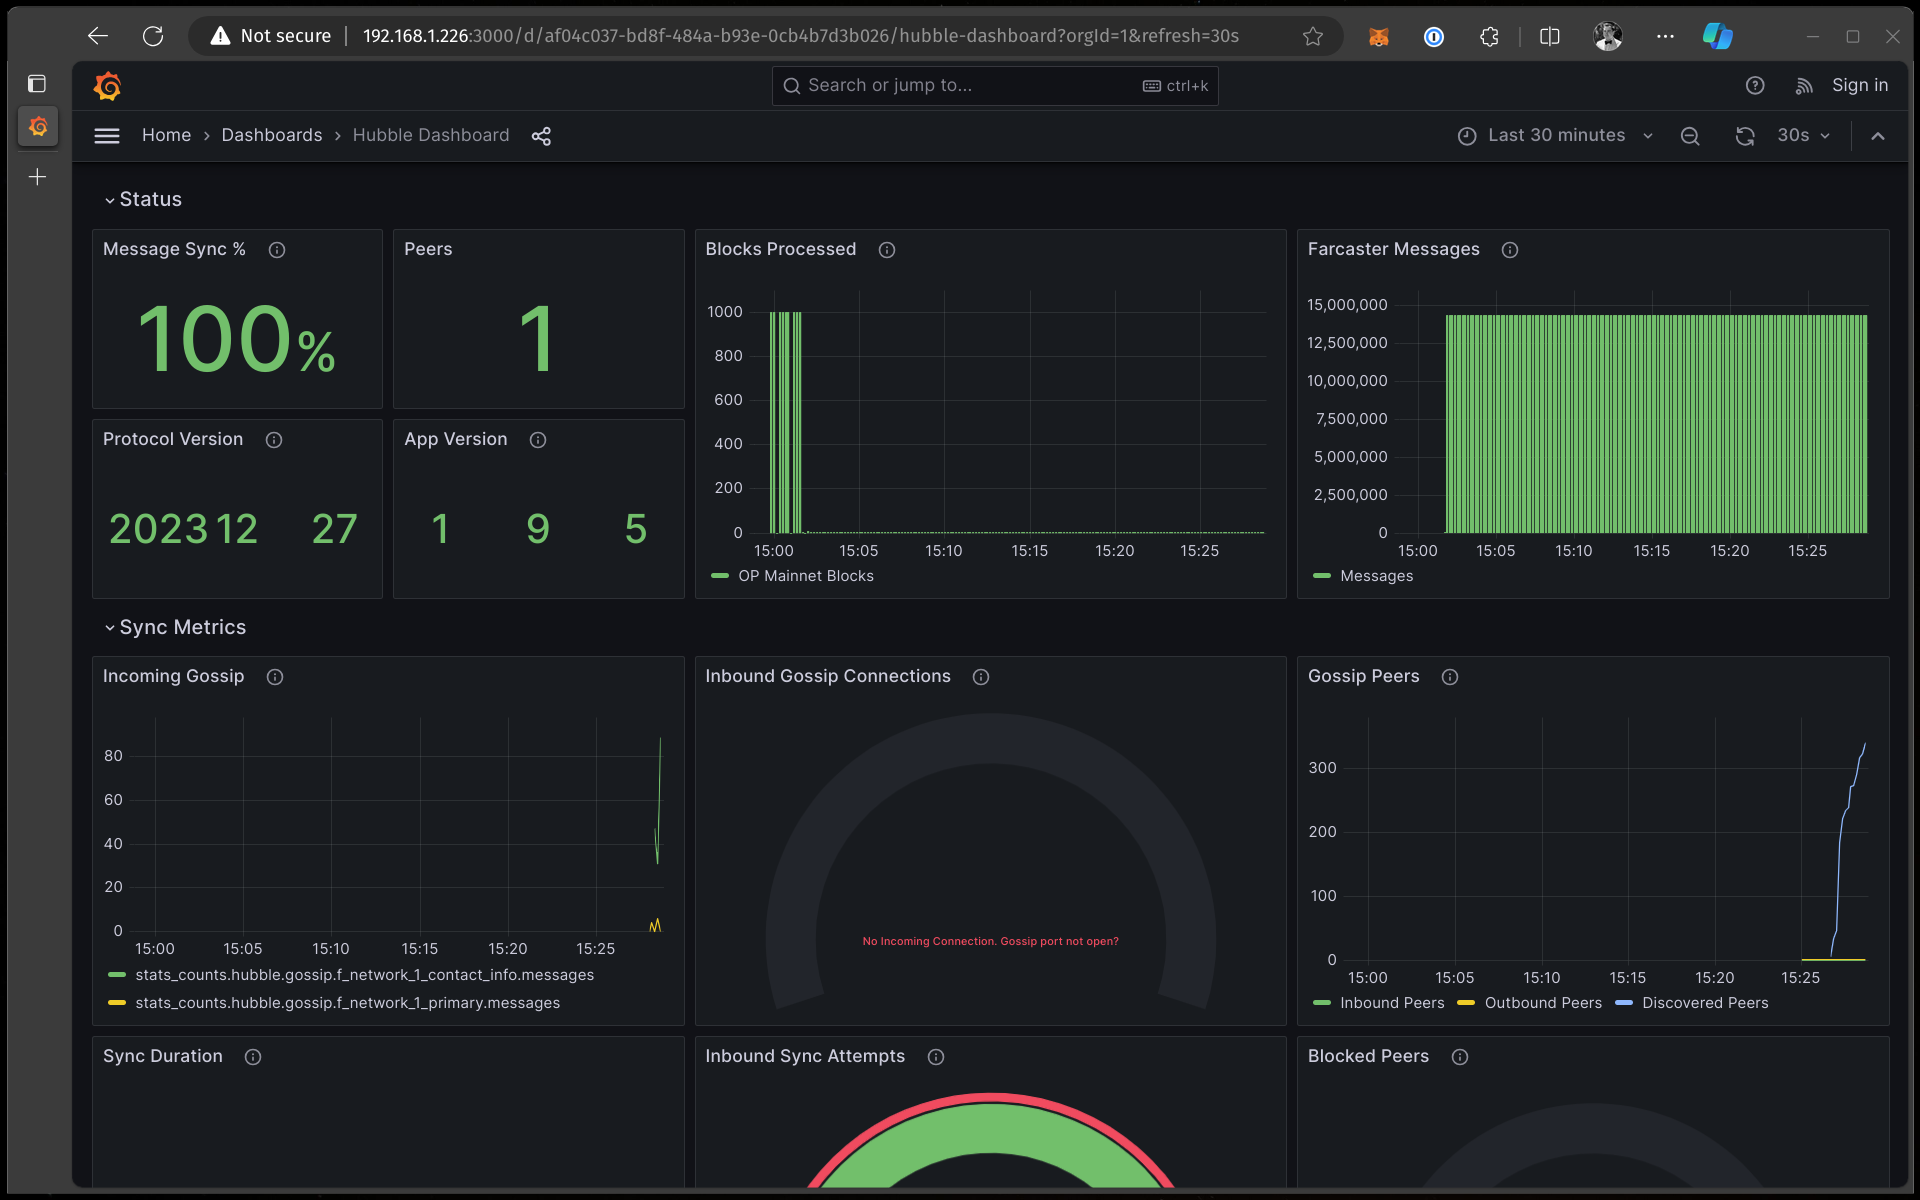Show info for Inbound Gossip Connections panel

981,677
